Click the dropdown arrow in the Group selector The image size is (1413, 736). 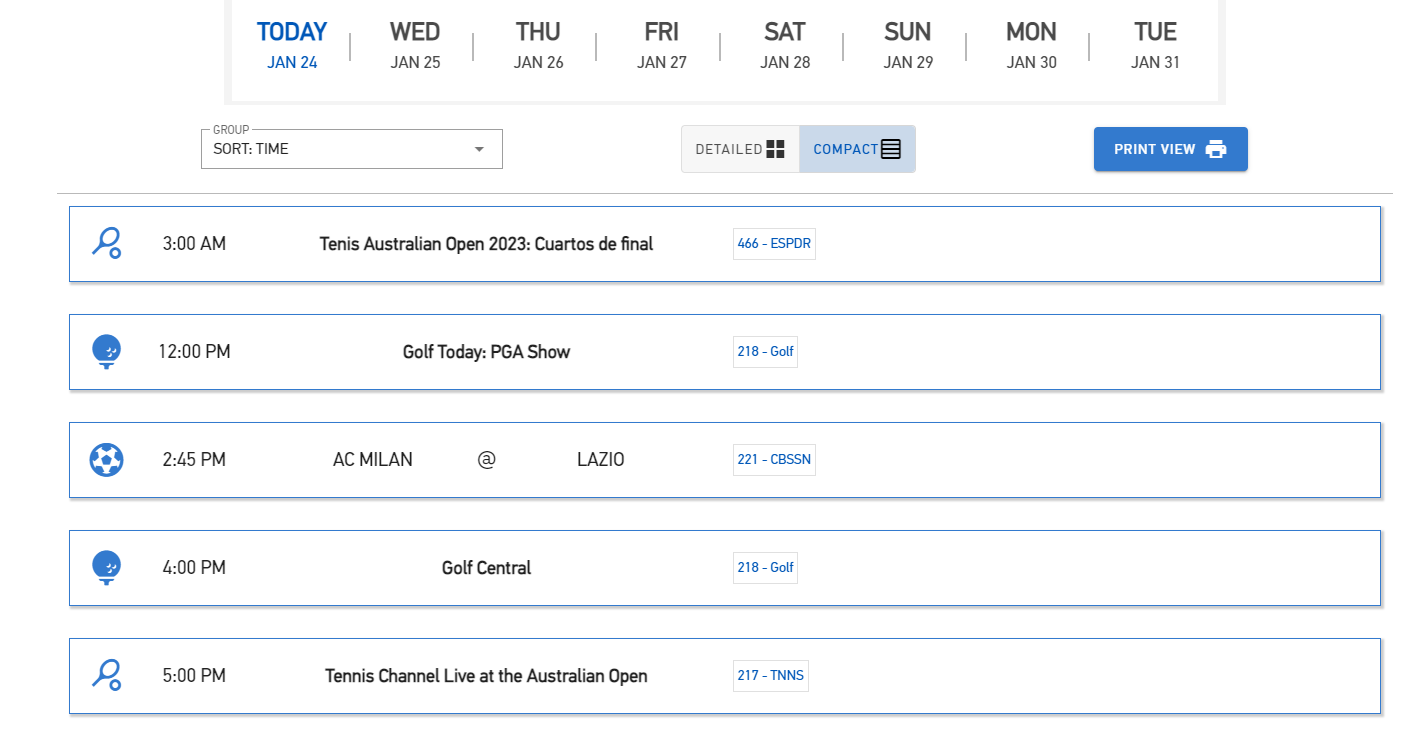(x=479, y=149)
